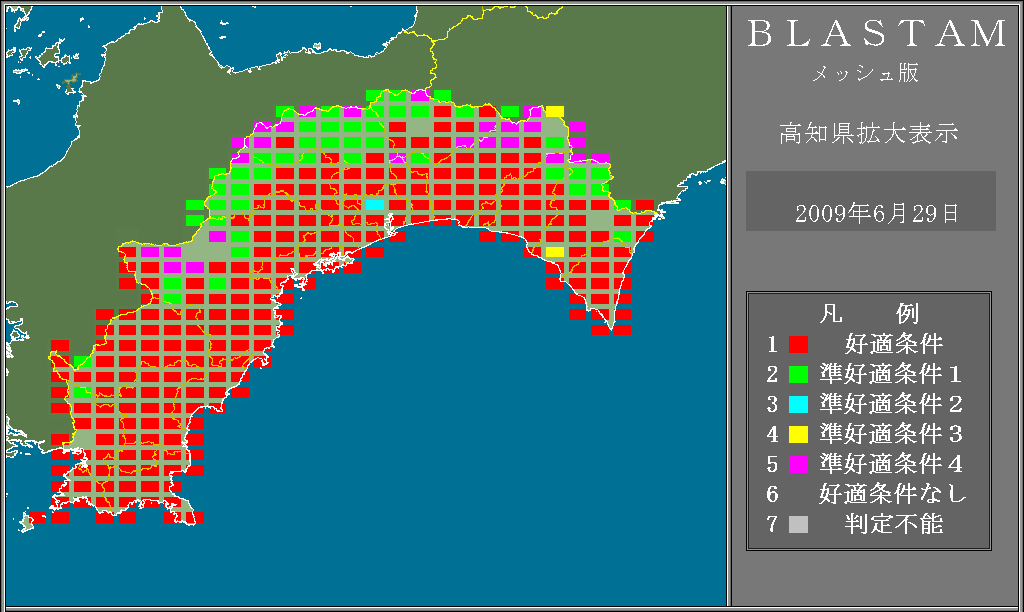Click the gray legend swatch for 判定不能

pyautogui.click(x=798, y=524)
